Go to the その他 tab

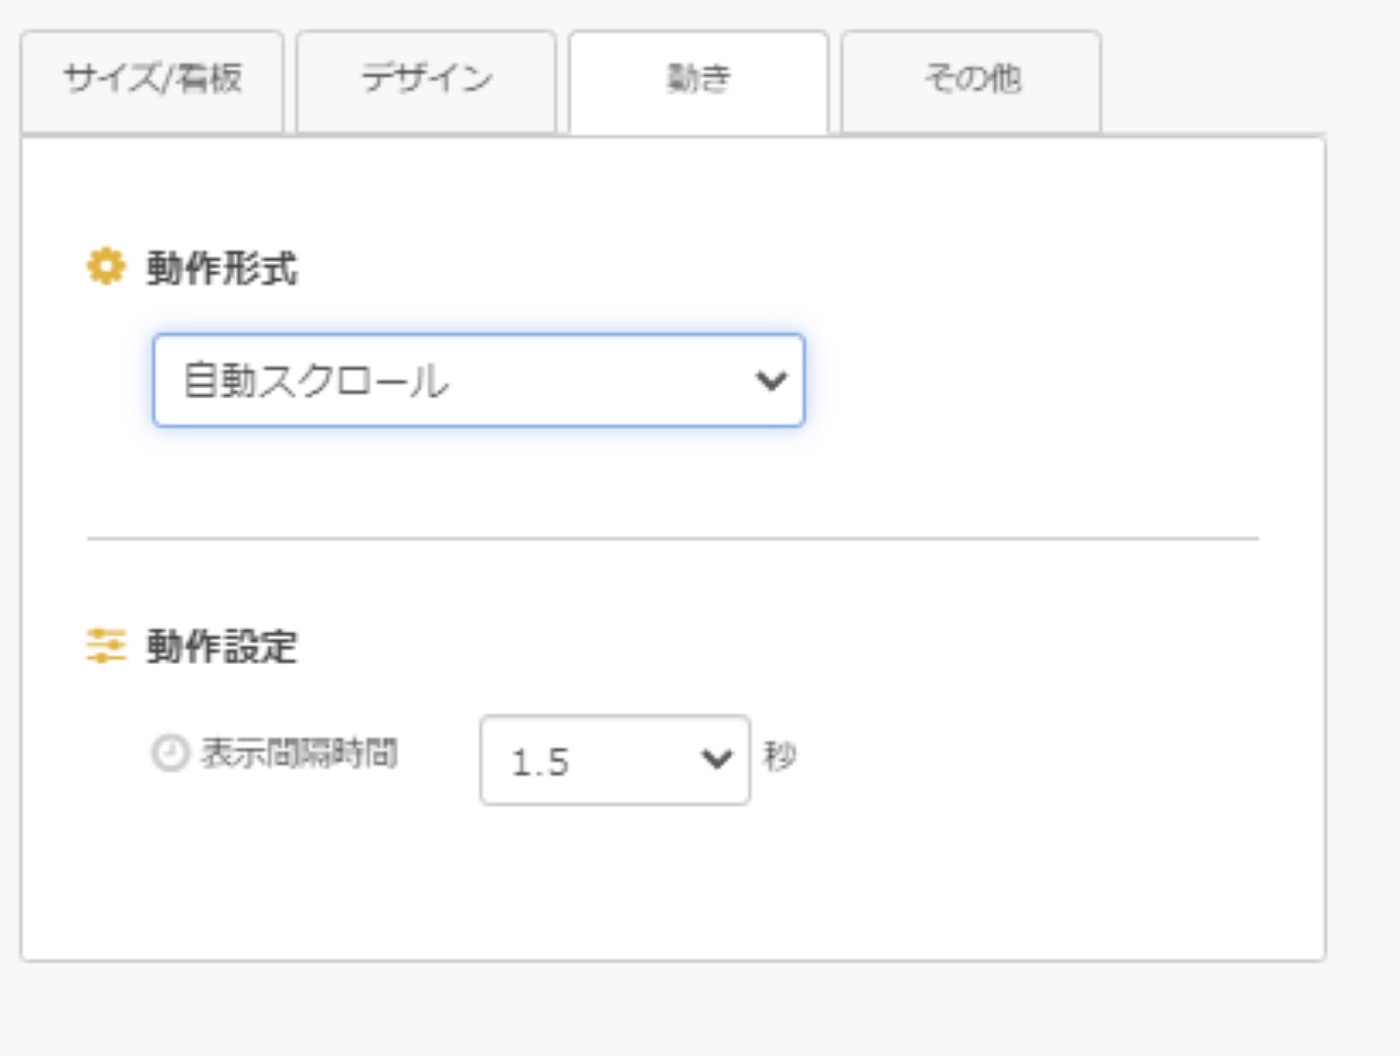click(x=972, y=81)
